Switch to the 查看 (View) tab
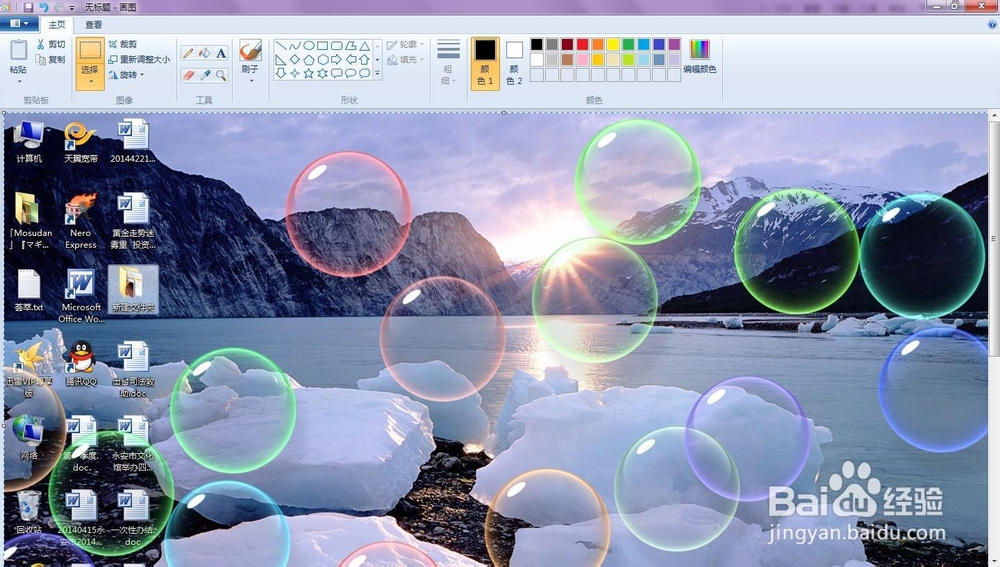 (x=94, y=24)
